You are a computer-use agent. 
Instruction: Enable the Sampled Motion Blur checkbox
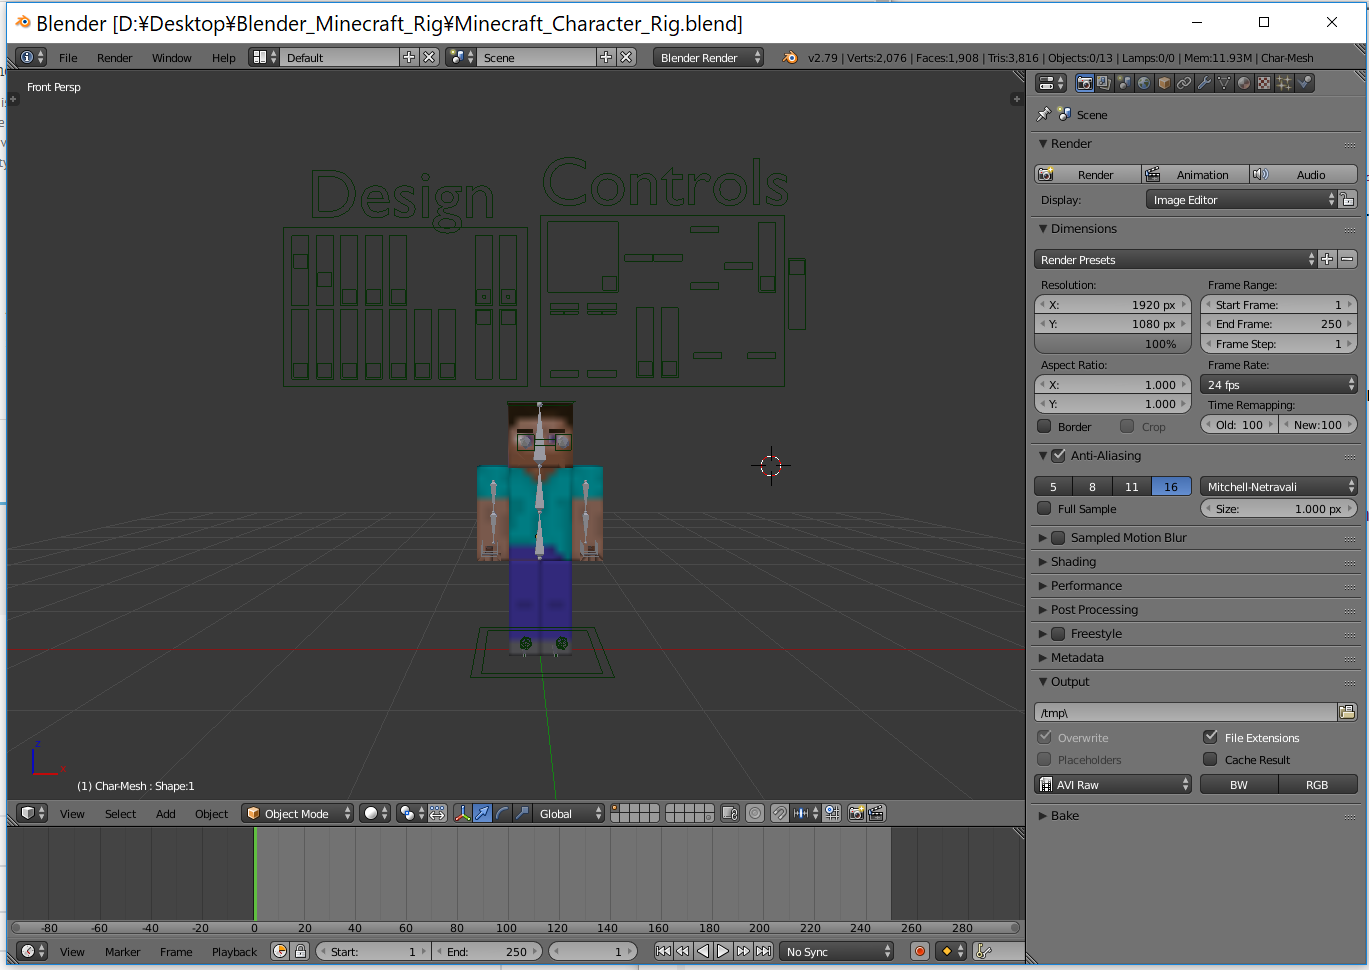[1058, 537]
